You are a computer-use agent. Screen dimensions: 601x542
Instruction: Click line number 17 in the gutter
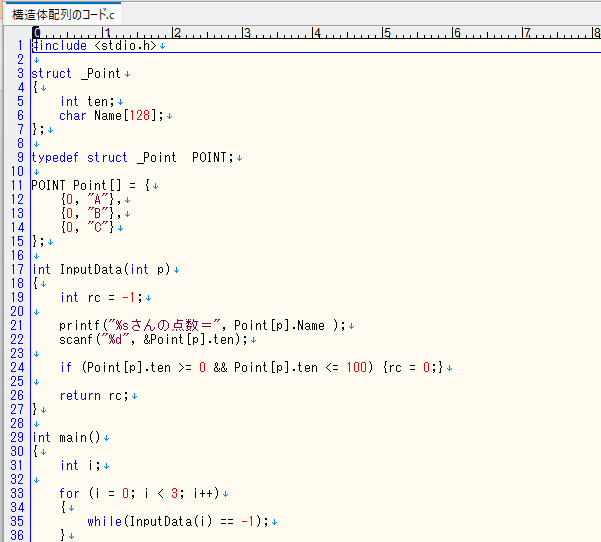point(17,269)
